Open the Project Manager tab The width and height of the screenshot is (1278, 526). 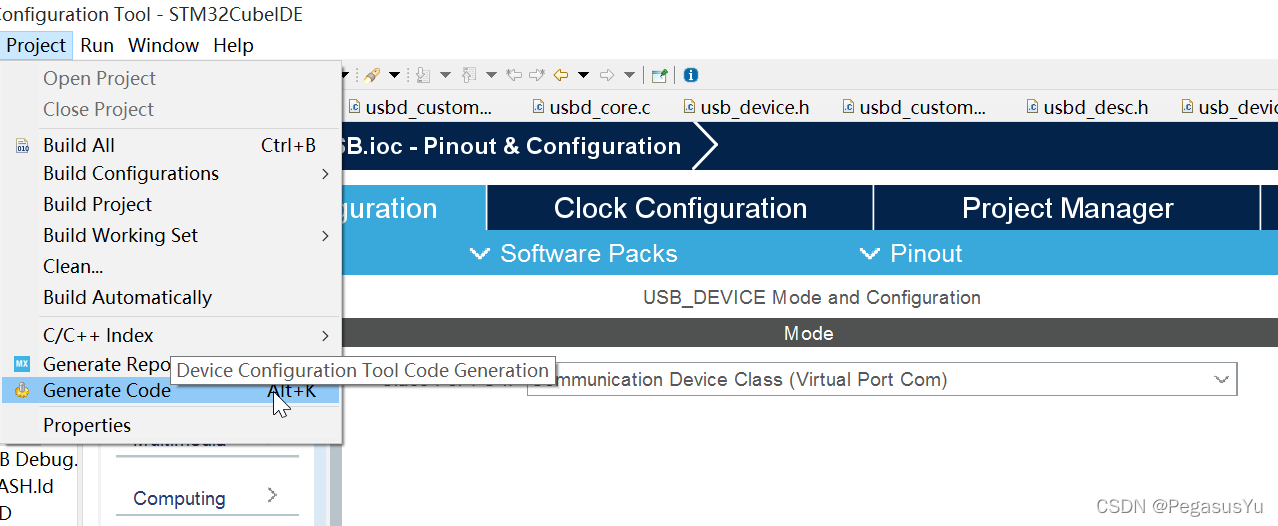(1067, 208)
